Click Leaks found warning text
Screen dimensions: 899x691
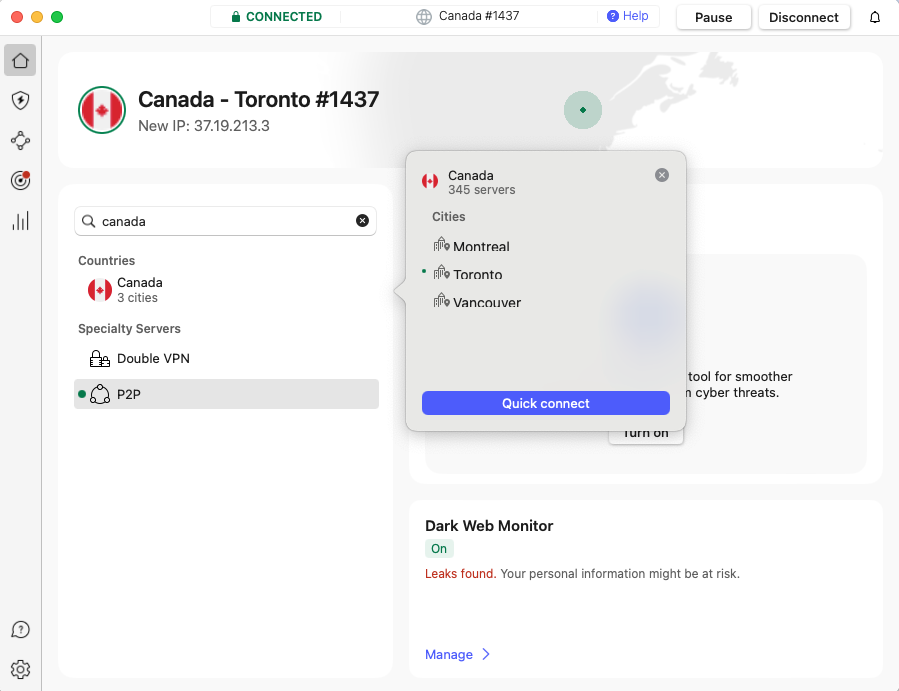pos(460,573)
